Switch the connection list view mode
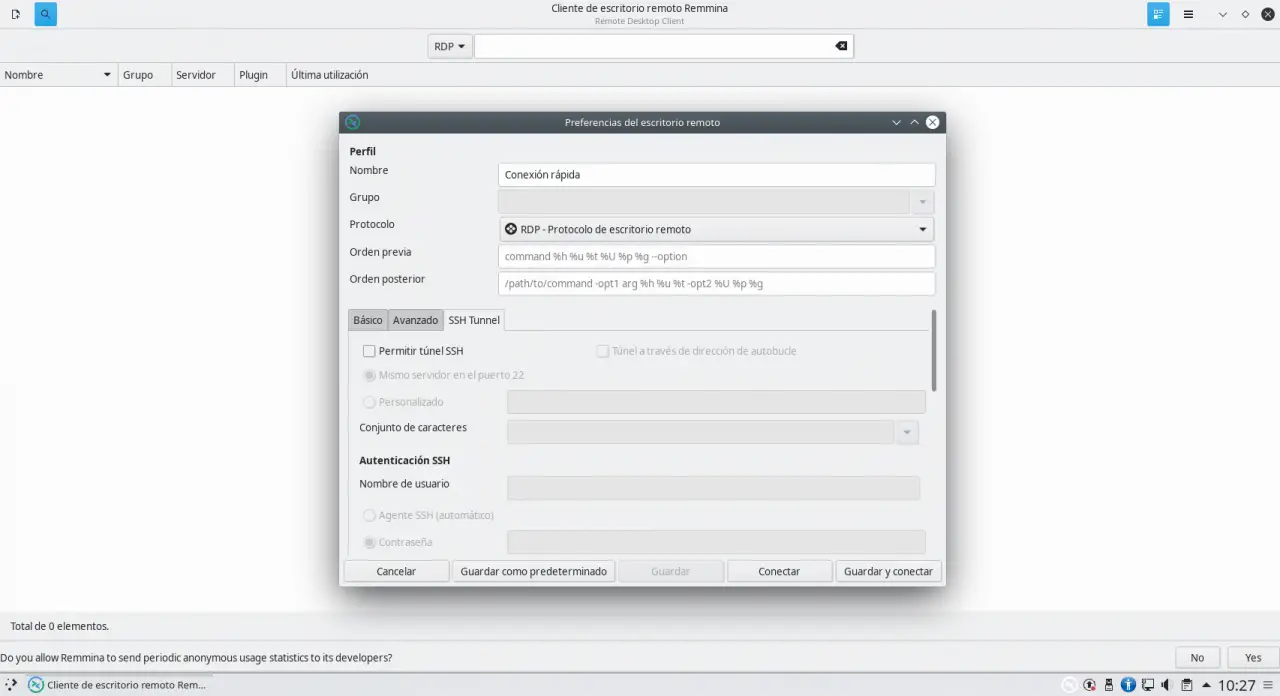Image resolution: width=1280 pixels, height=696 pixels. tap(1158, 14)
